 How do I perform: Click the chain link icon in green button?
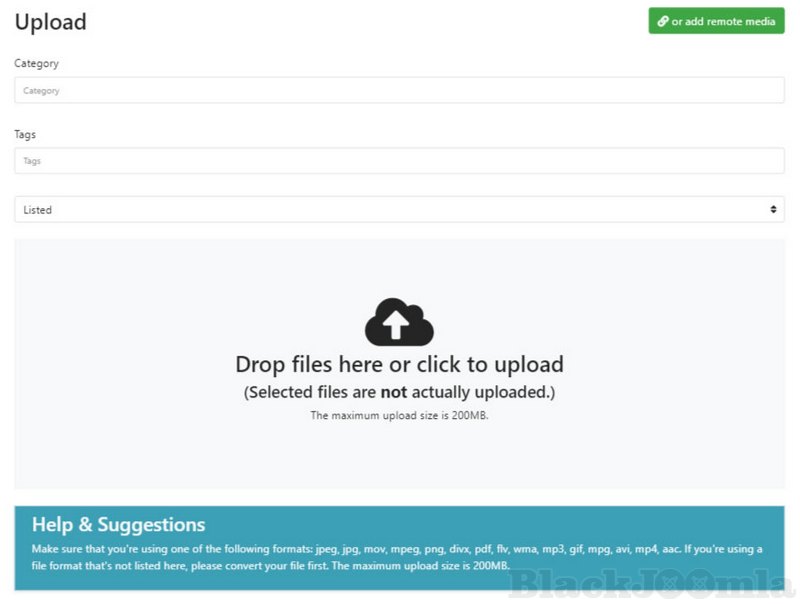coord(662,21)
